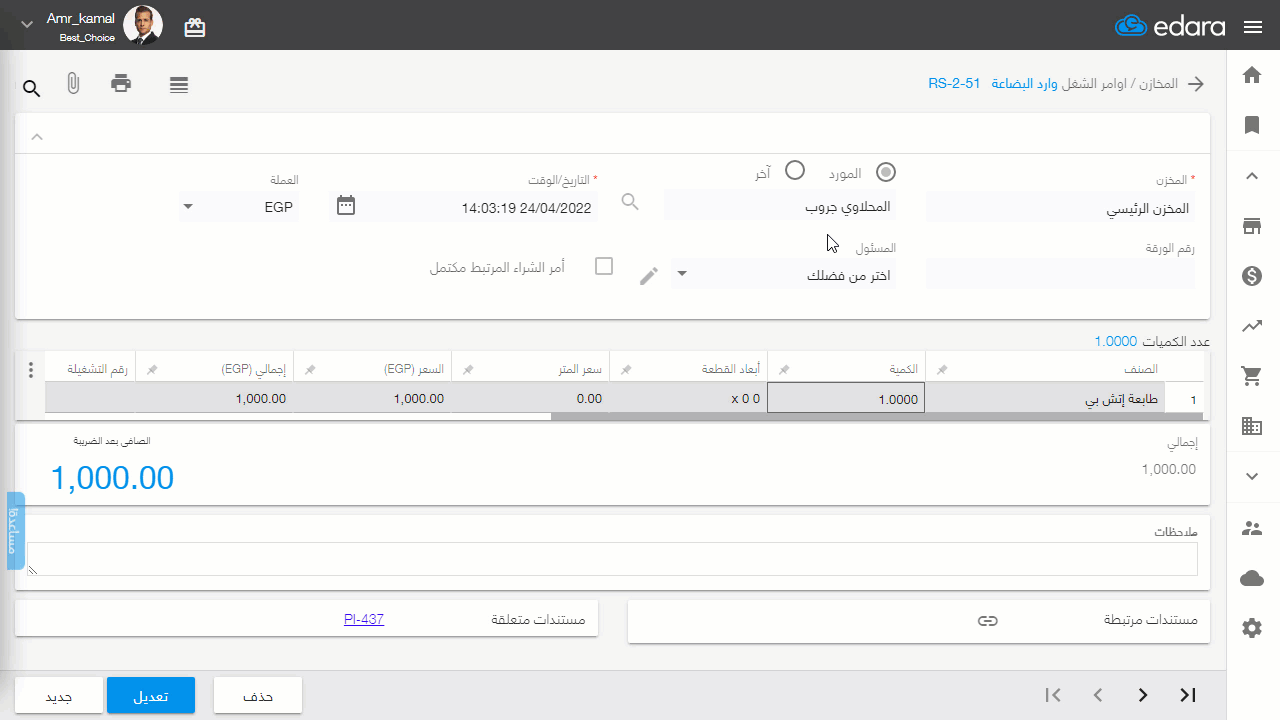Click the حذف delete button

click(258, 695)
